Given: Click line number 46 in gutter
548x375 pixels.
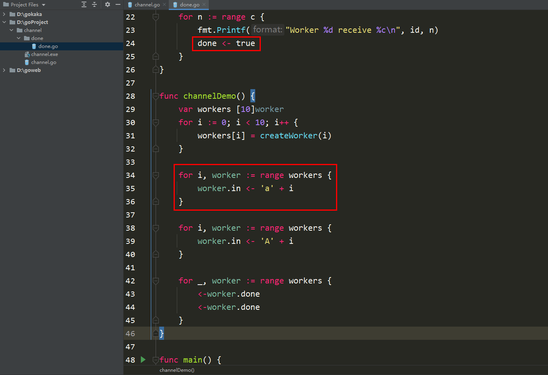Looking at the screenshot, I should tap(130, 333).
